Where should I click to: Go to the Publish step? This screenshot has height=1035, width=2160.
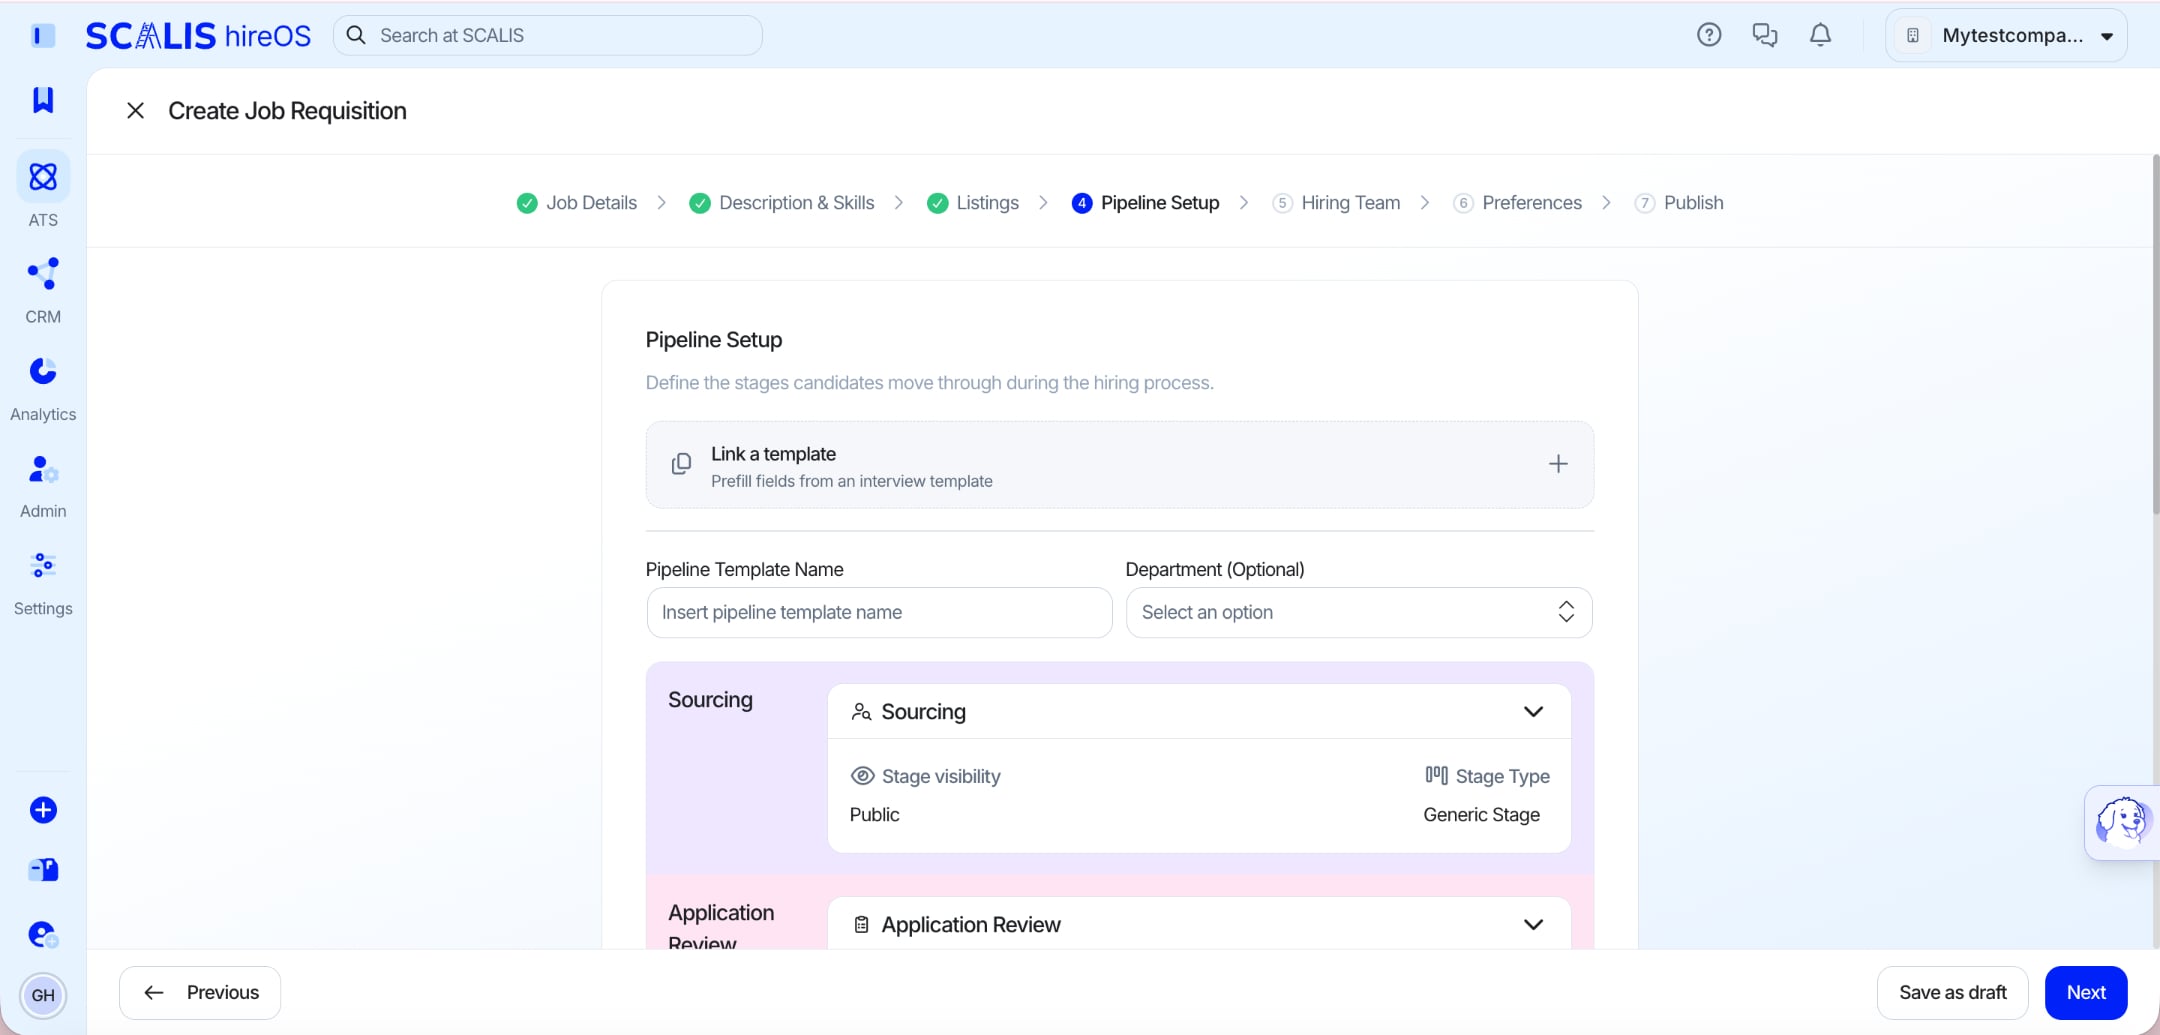click(x=1679, y=203)
